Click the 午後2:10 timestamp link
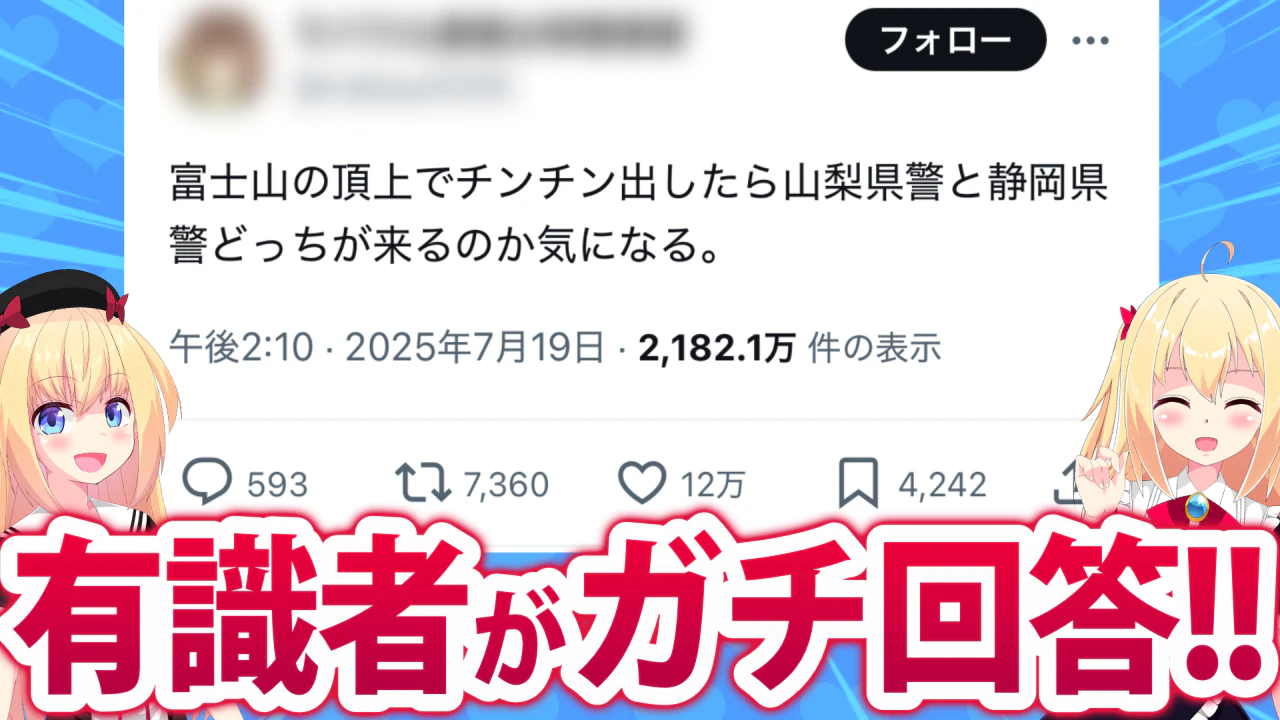Image resolution: width=1280 pixels, height=720 pixels. pos(241,348)
